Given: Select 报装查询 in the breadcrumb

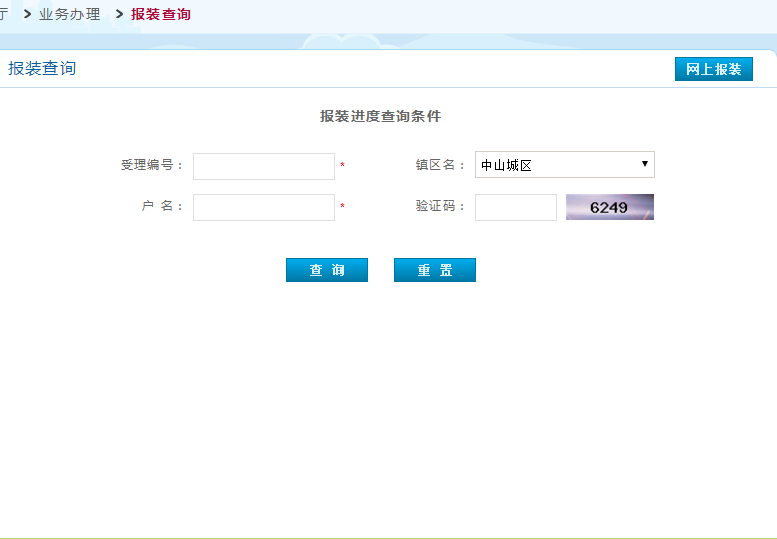Looking at the screenshot, I should pos(160,14).
